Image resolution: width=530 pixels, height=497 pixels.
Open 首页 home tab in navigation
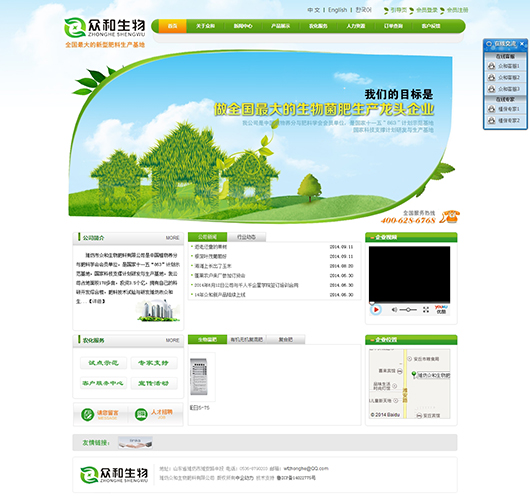172,26
